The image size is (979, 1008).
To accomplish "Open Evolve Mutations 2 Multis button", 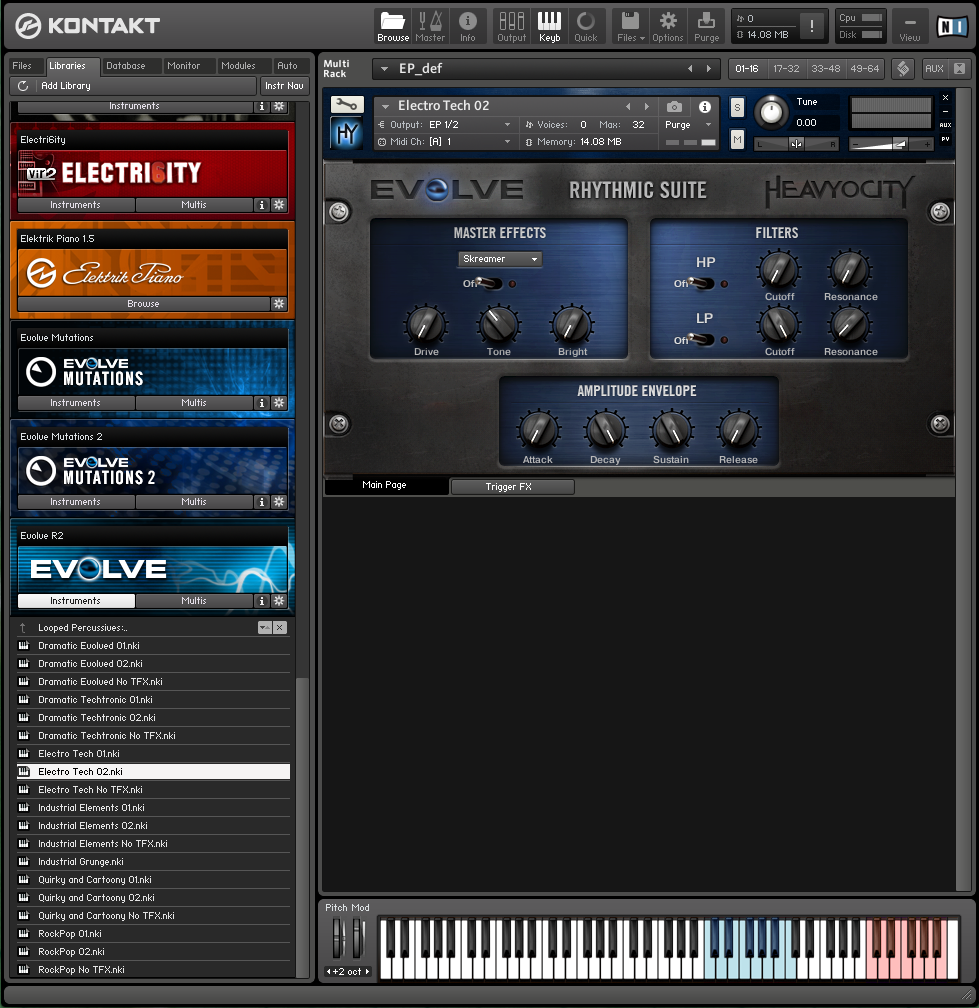I will (x=193, y=501).
